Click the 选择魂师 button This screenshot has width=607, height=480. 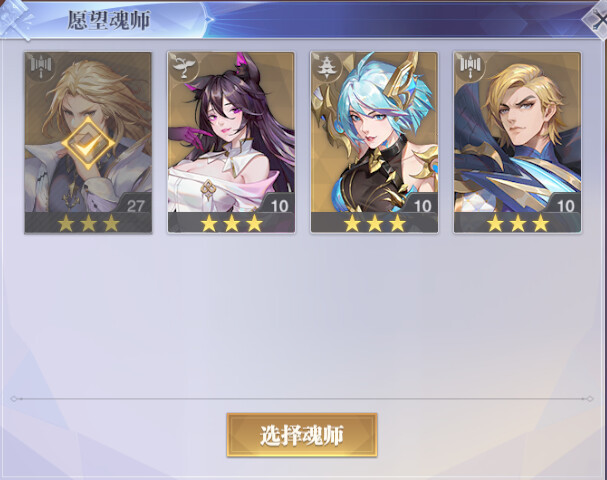302,435
